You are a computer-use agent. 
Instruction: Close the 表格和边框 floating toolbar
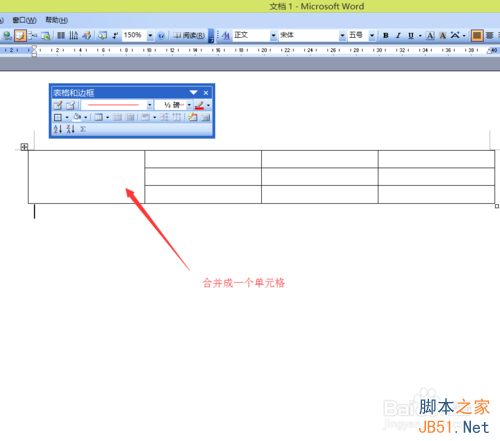pyautogui.click(x=206, y=93)
